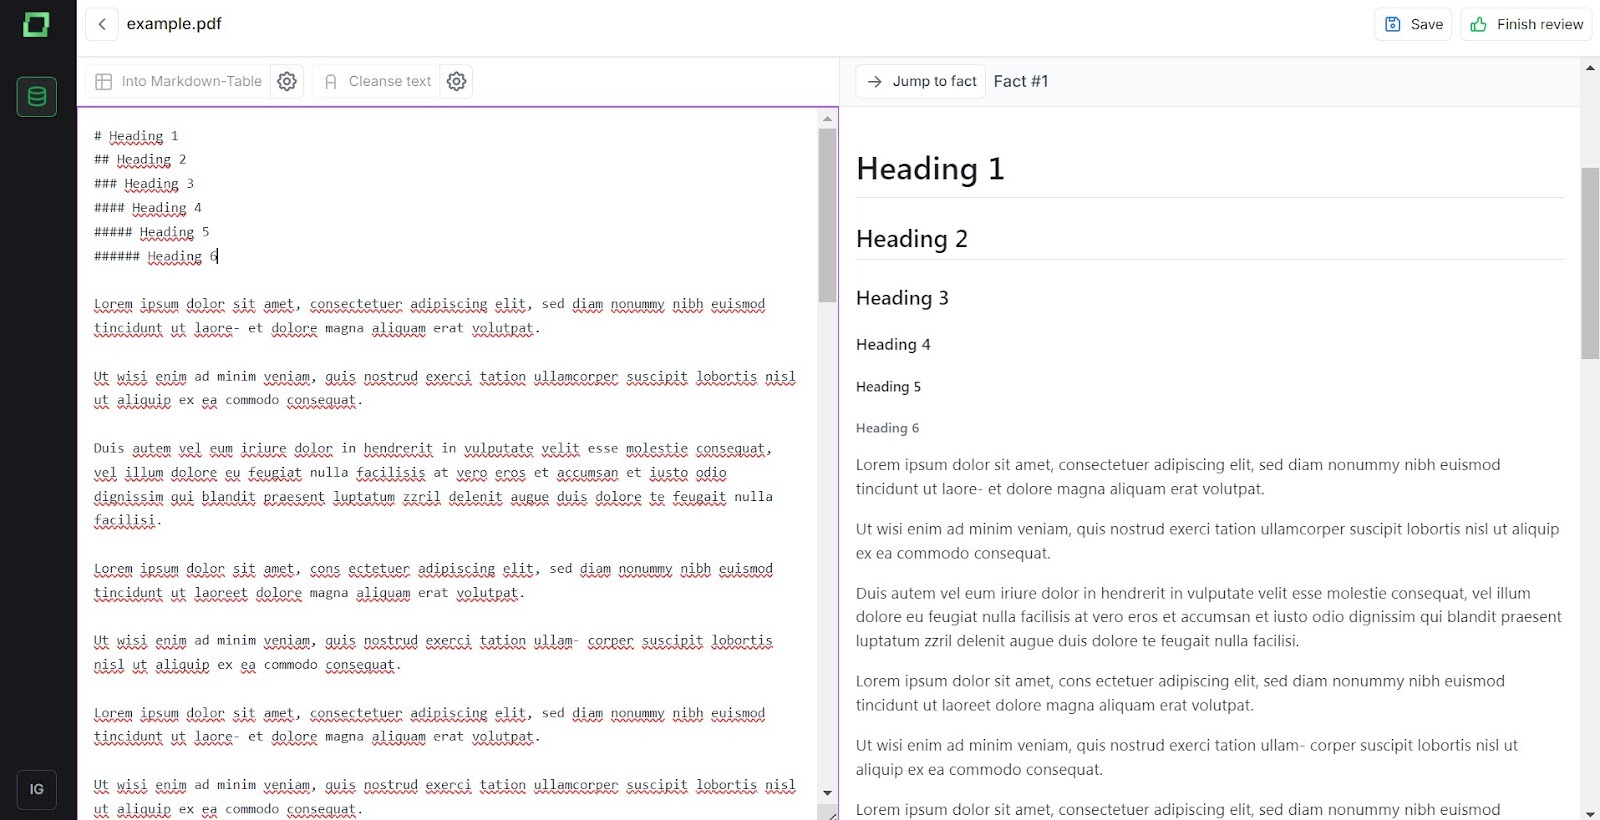Open the database sidebar icon

click(x=37, y=97)
